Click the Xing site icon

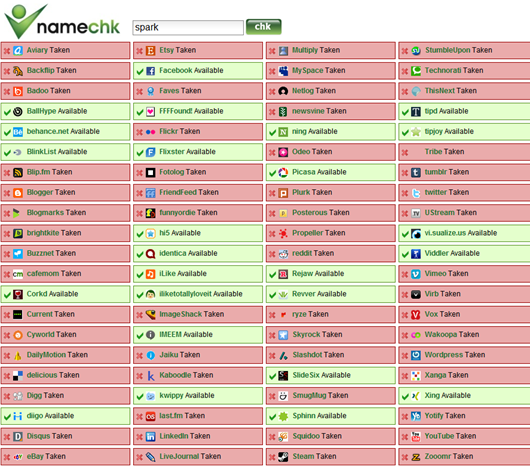[x=416, y=396]
